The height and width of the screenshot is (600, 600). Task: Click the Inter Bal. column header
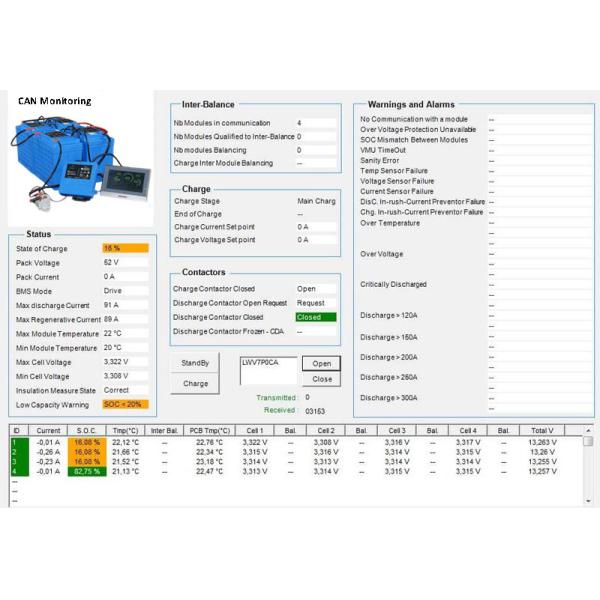164,430
